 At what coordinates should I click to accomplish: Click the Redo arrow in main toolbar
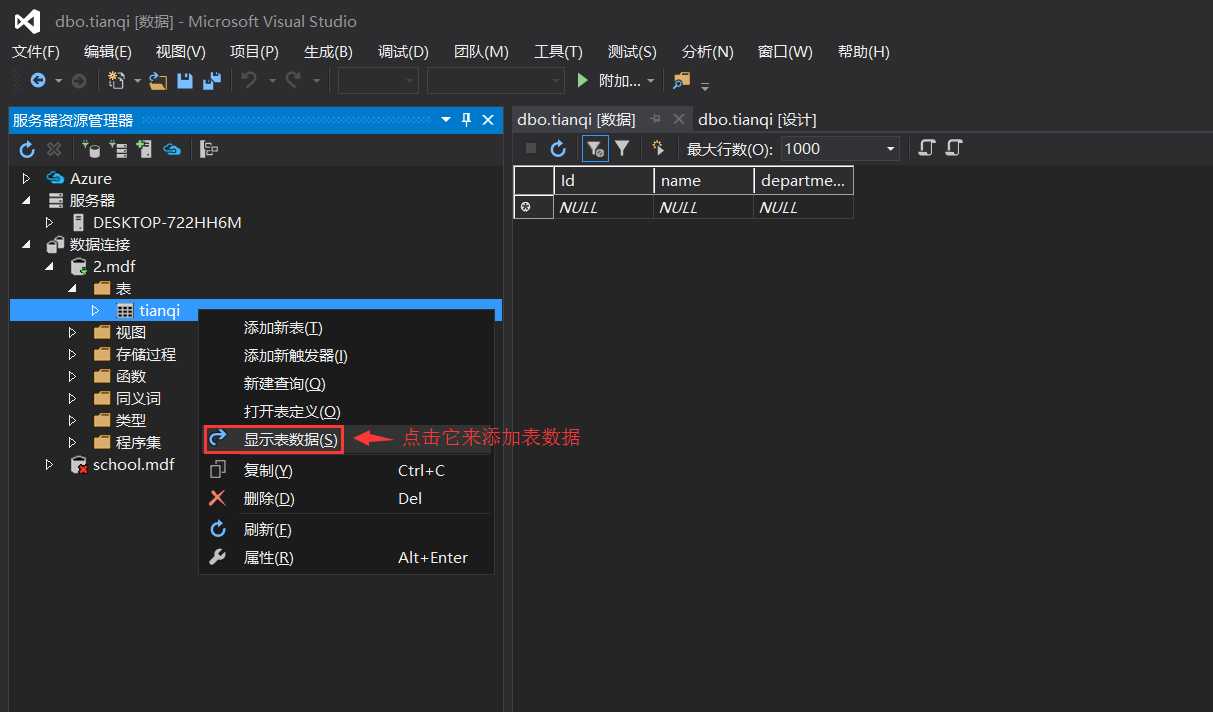pos(294,81)
